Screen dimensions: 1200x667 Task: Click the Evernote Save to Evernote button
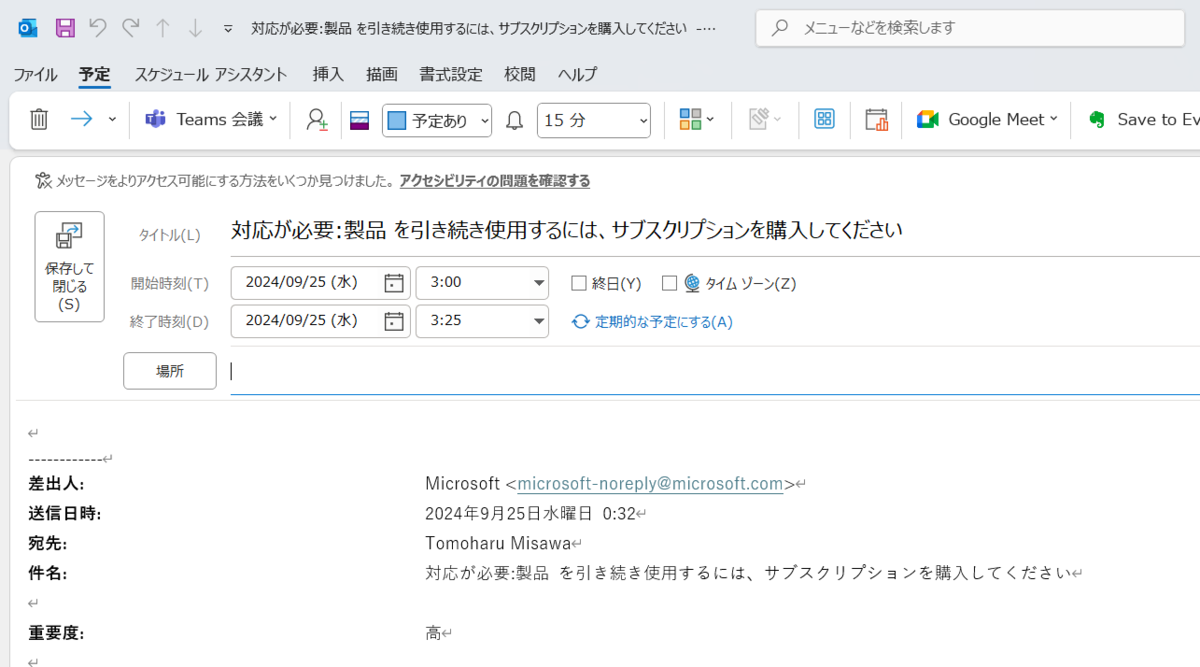1144,119
